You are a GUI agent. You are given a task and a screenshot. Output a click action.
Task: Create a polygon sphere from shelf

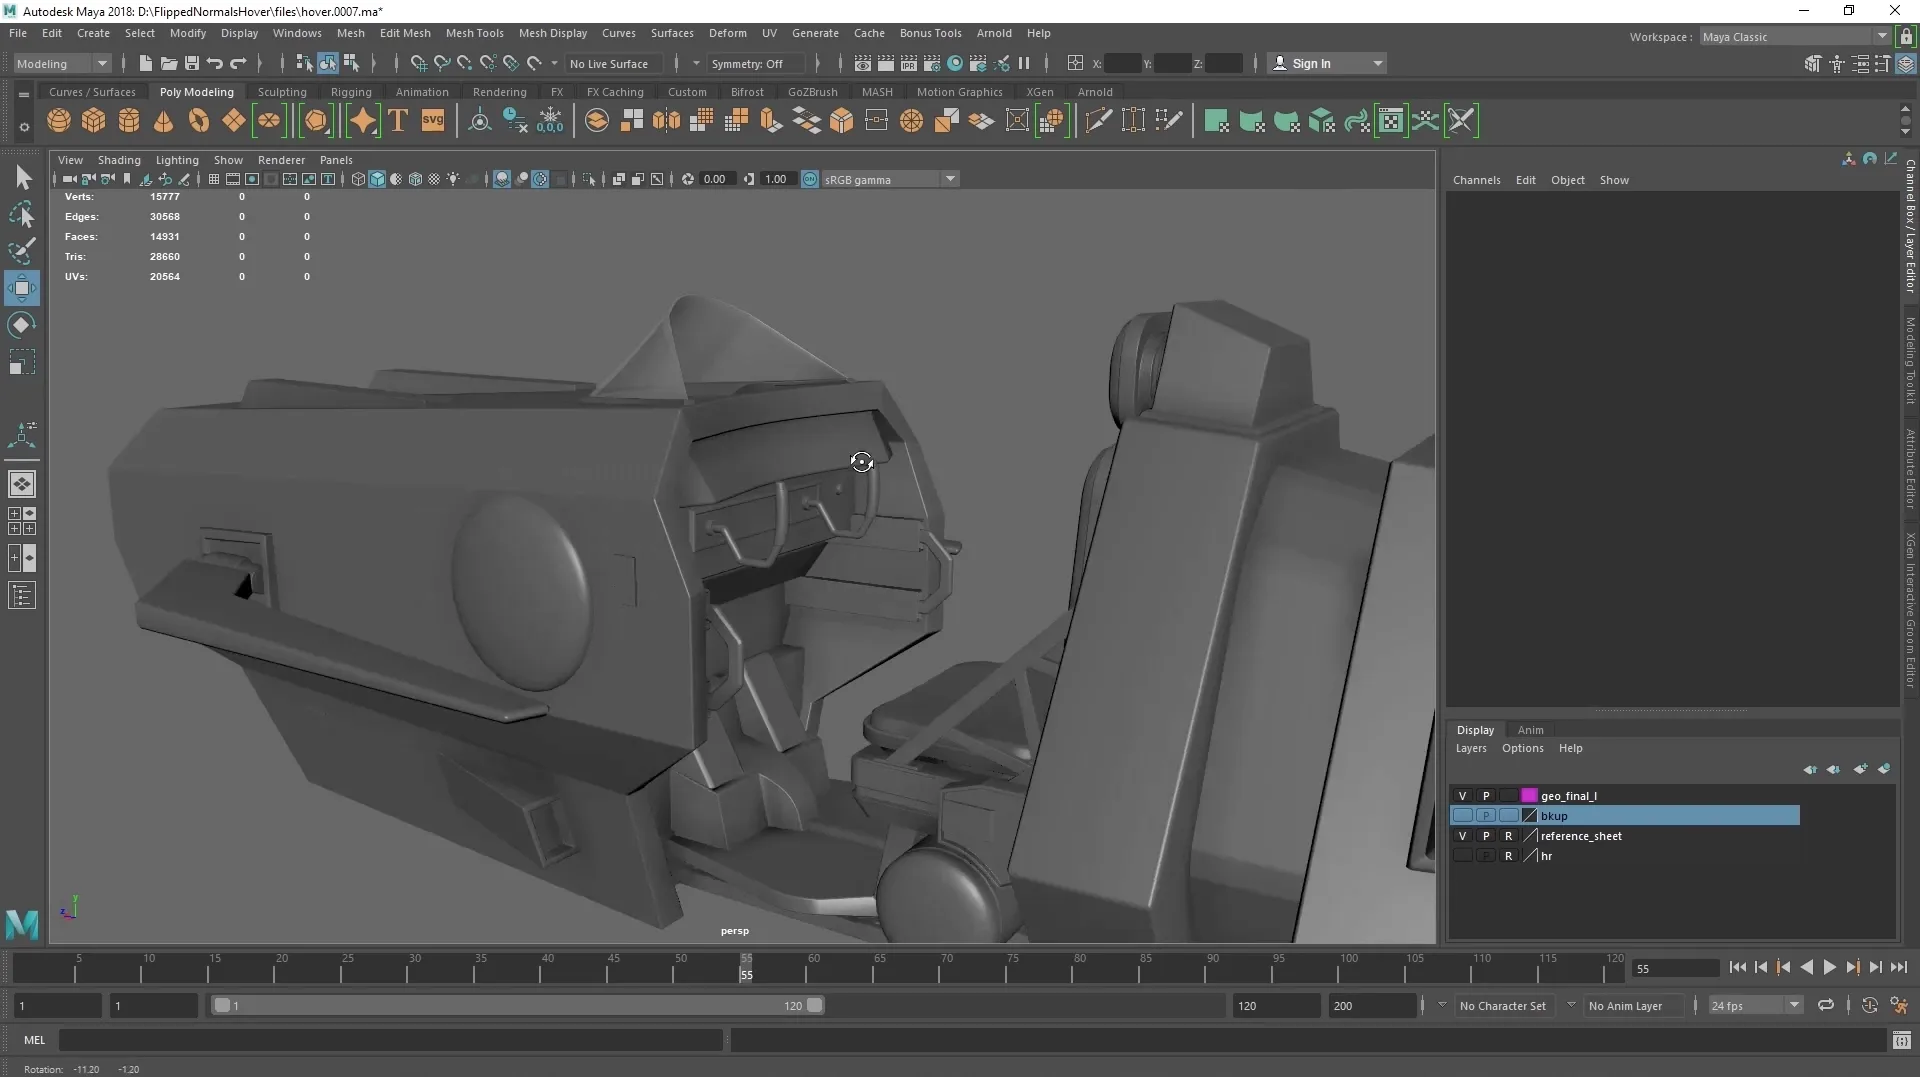click(x=59, y=121)
